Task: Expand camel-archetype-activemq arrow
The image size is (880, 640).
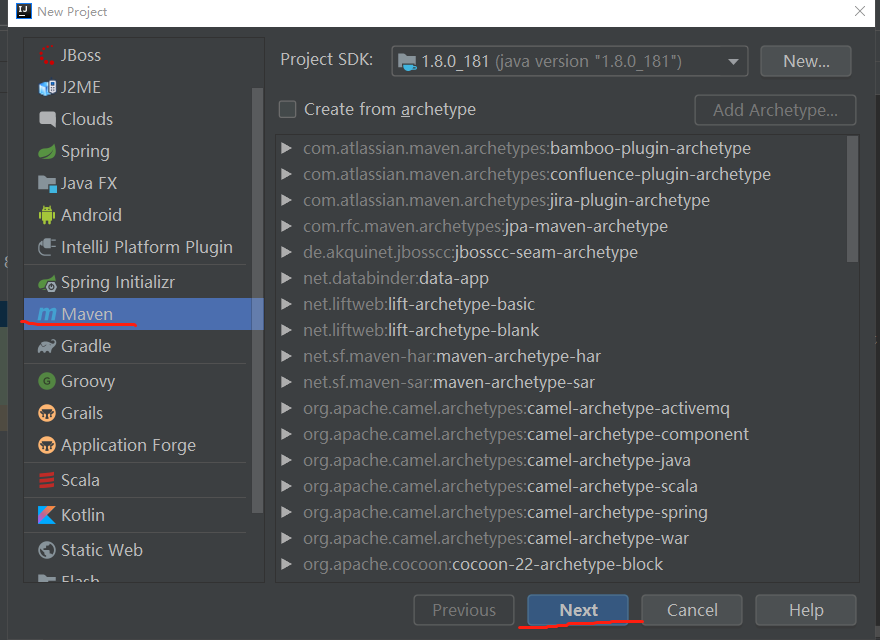Action: coord(286,408)
